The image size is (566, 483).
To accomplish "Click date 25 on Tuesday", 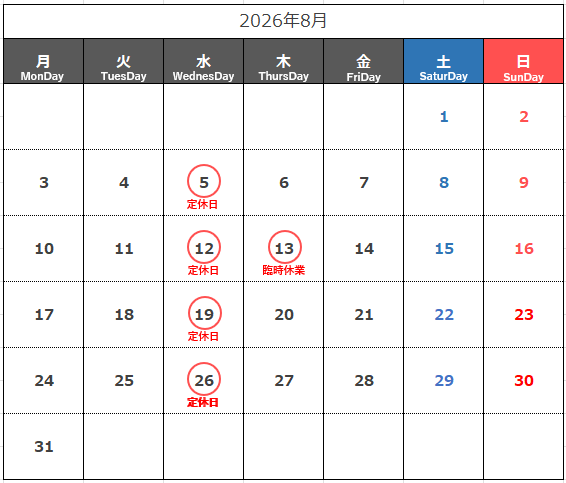I will pos(124,381).
